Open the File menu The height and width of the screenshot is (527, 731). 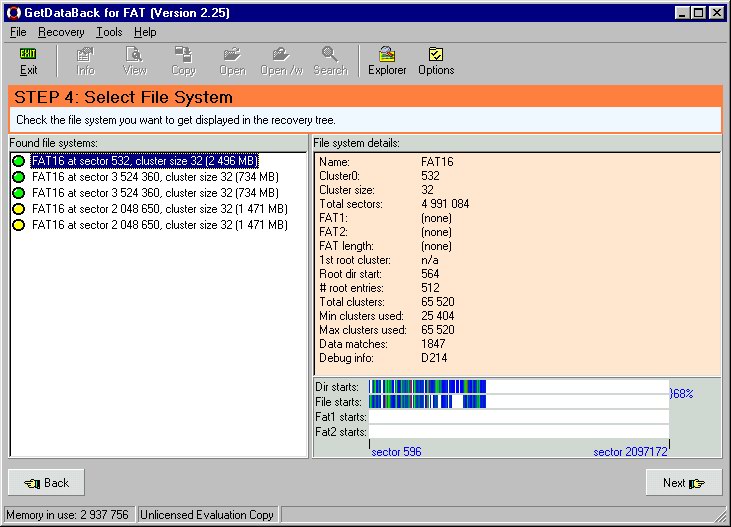click(18, 32)
